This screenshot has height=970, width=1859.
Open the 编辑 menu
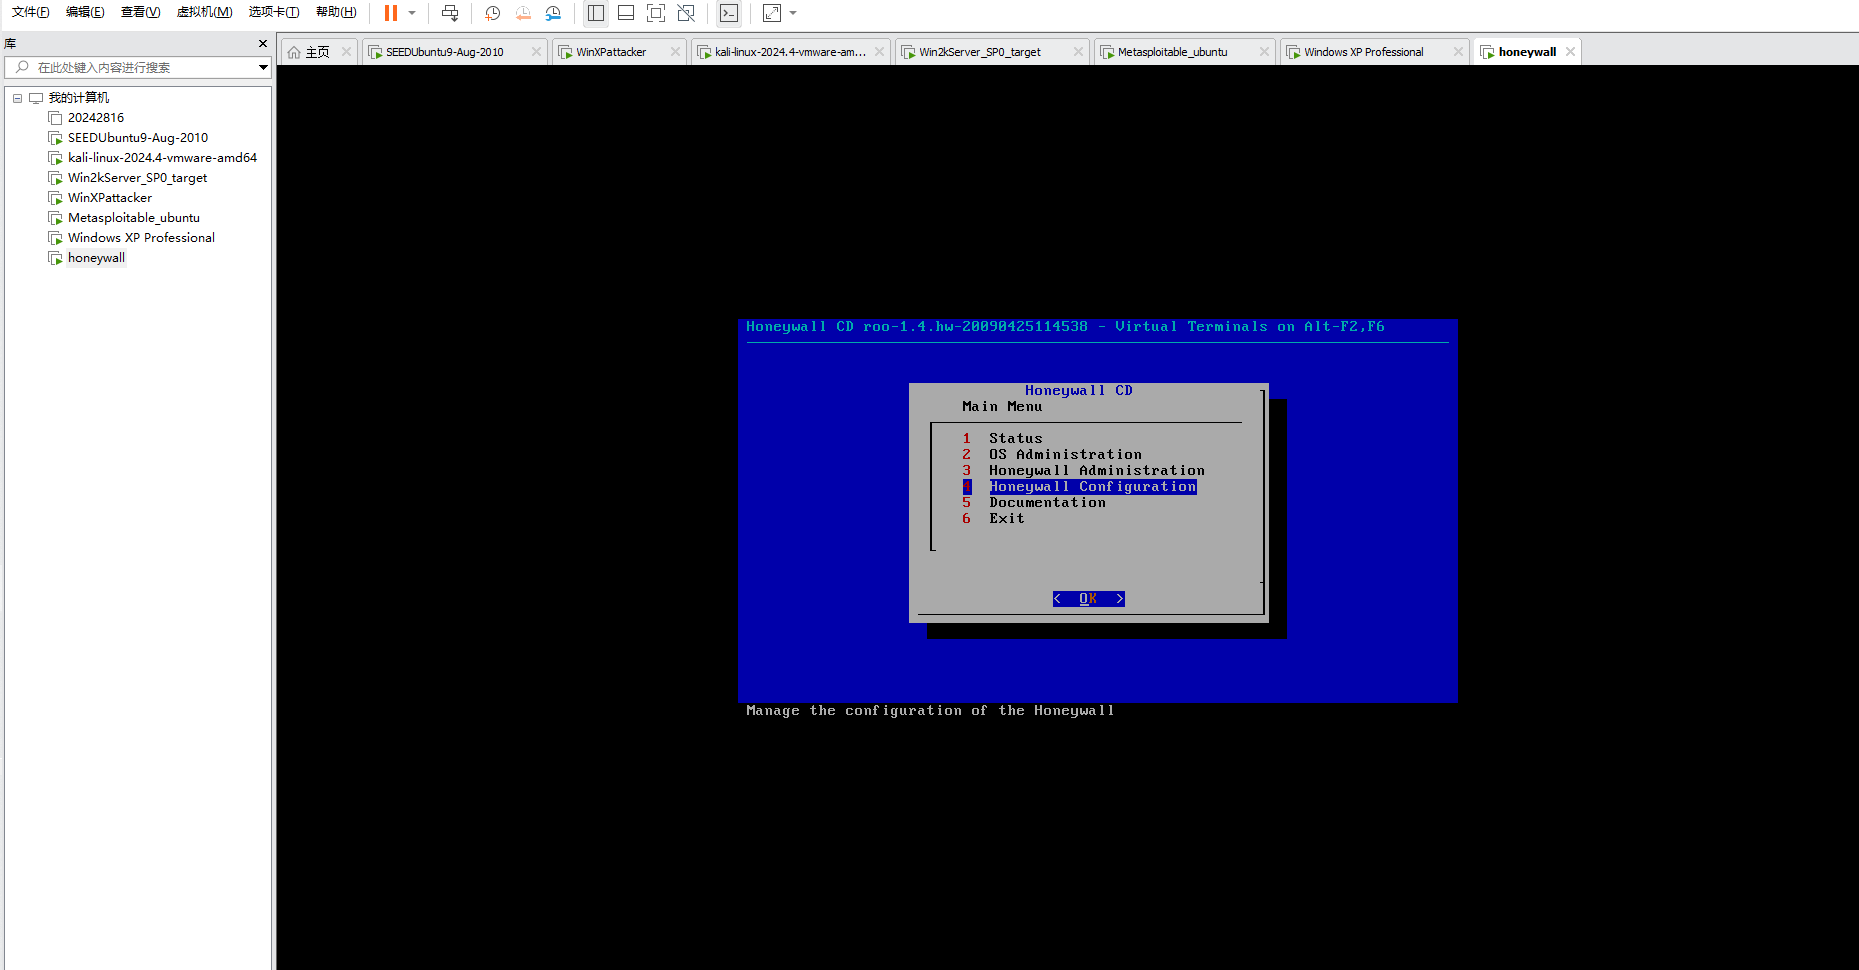click(85, 12)
